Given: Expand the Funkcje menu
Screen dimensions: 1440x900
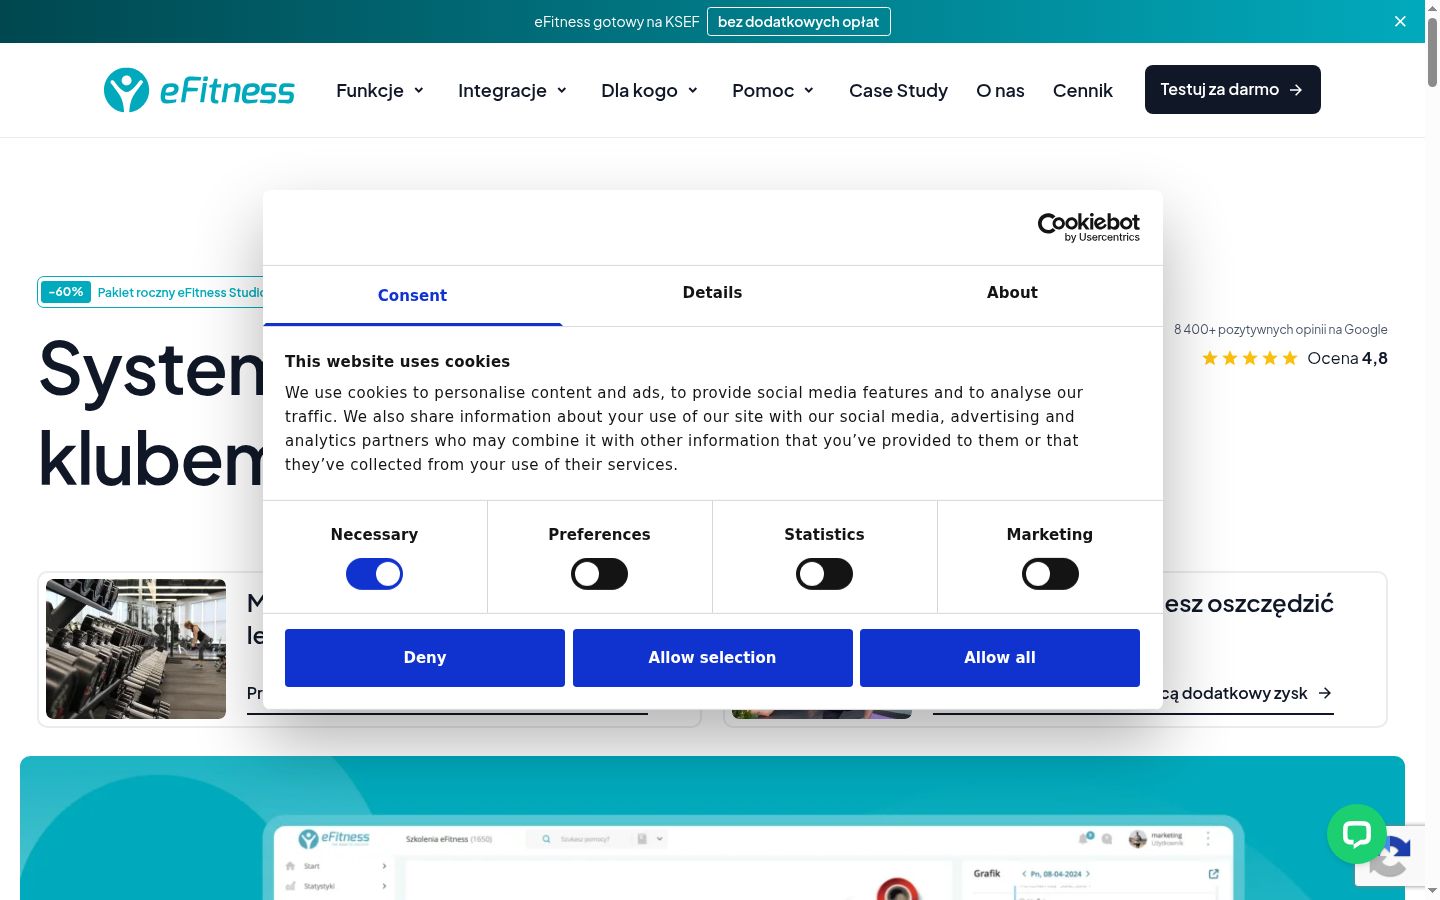Looking at the screenshot, I should click(380, 90).
